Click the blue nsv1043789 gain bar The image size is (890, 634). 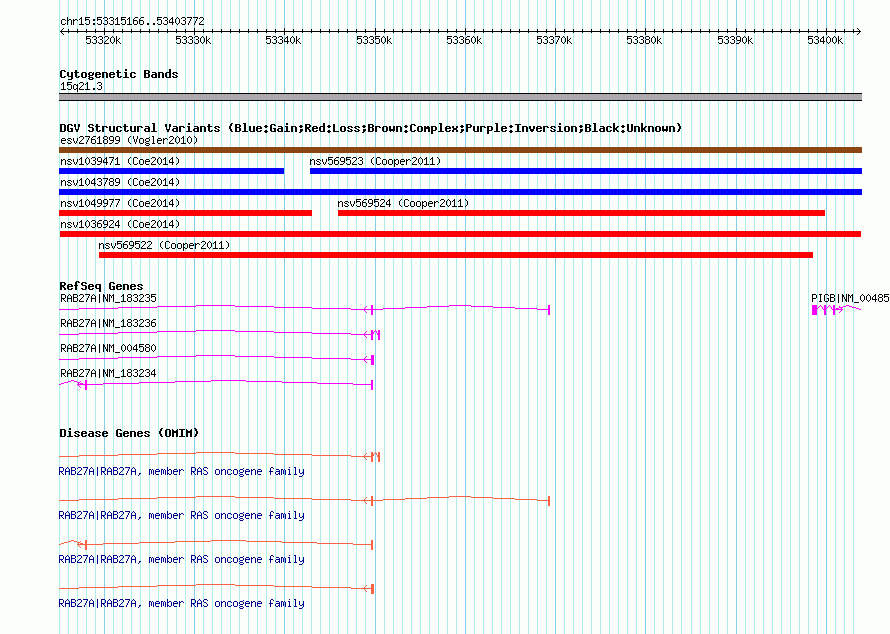click(460, 192)
